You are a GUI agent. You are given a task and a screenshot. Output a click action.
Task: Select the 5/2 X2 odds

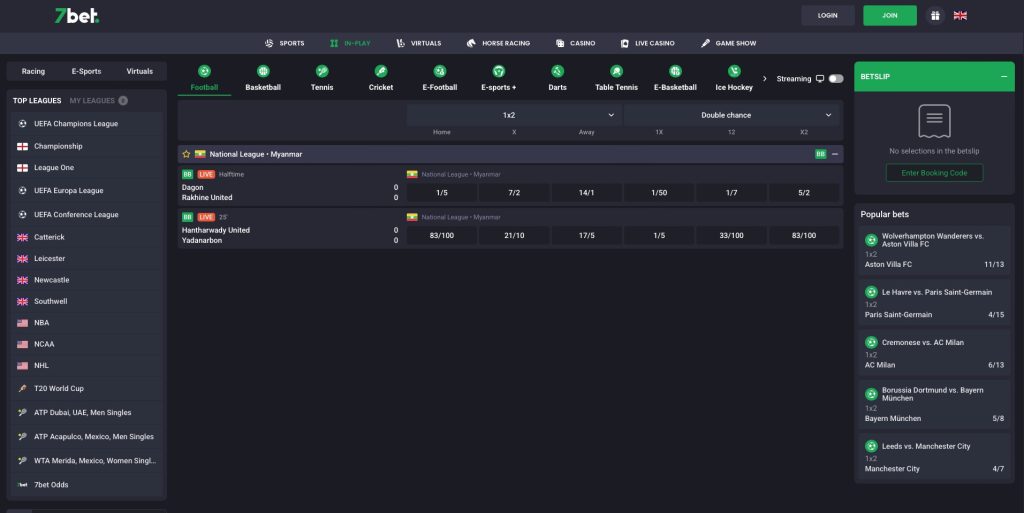tap(804, 193)
